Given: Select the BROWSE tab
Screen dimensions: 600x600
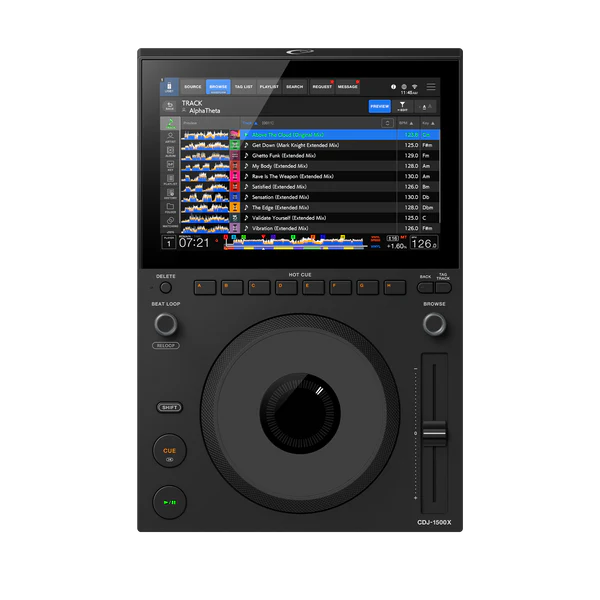Looking at the screenshot, I should pos(218,87).
